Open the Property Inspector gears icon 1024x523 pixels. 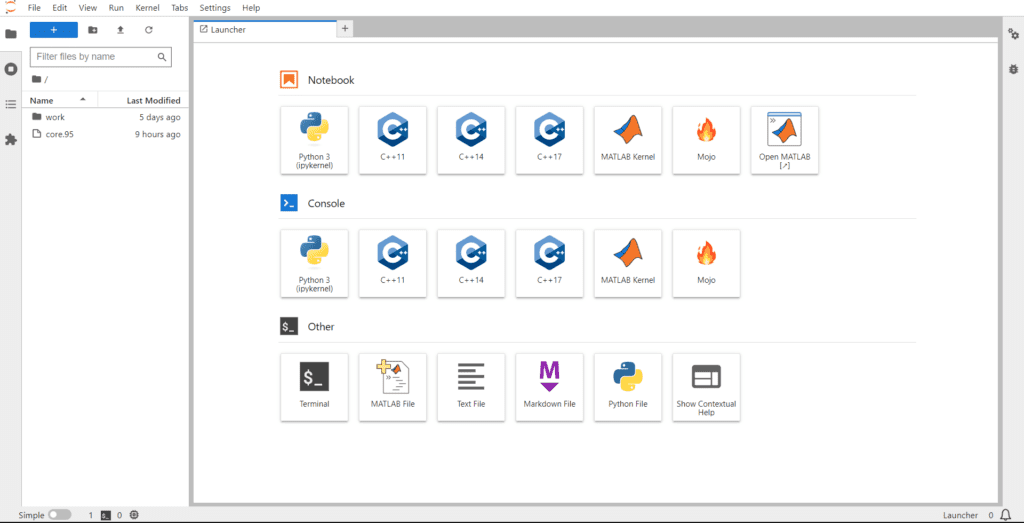1013,34
